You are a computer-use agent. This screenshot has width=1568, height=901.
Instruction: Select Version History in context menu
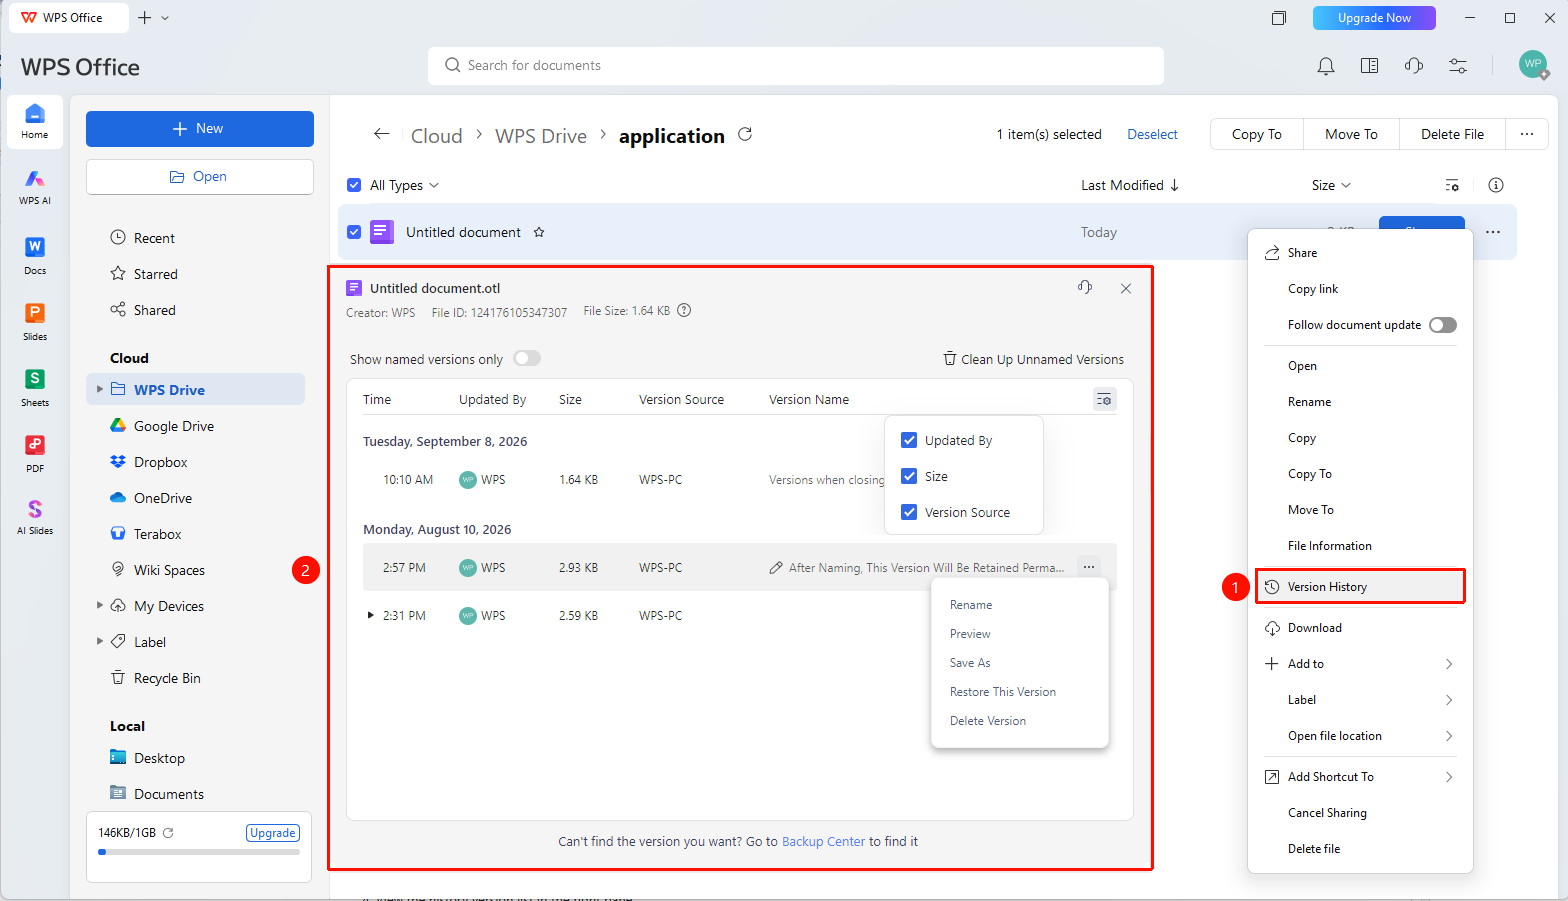pos(1360,587)
